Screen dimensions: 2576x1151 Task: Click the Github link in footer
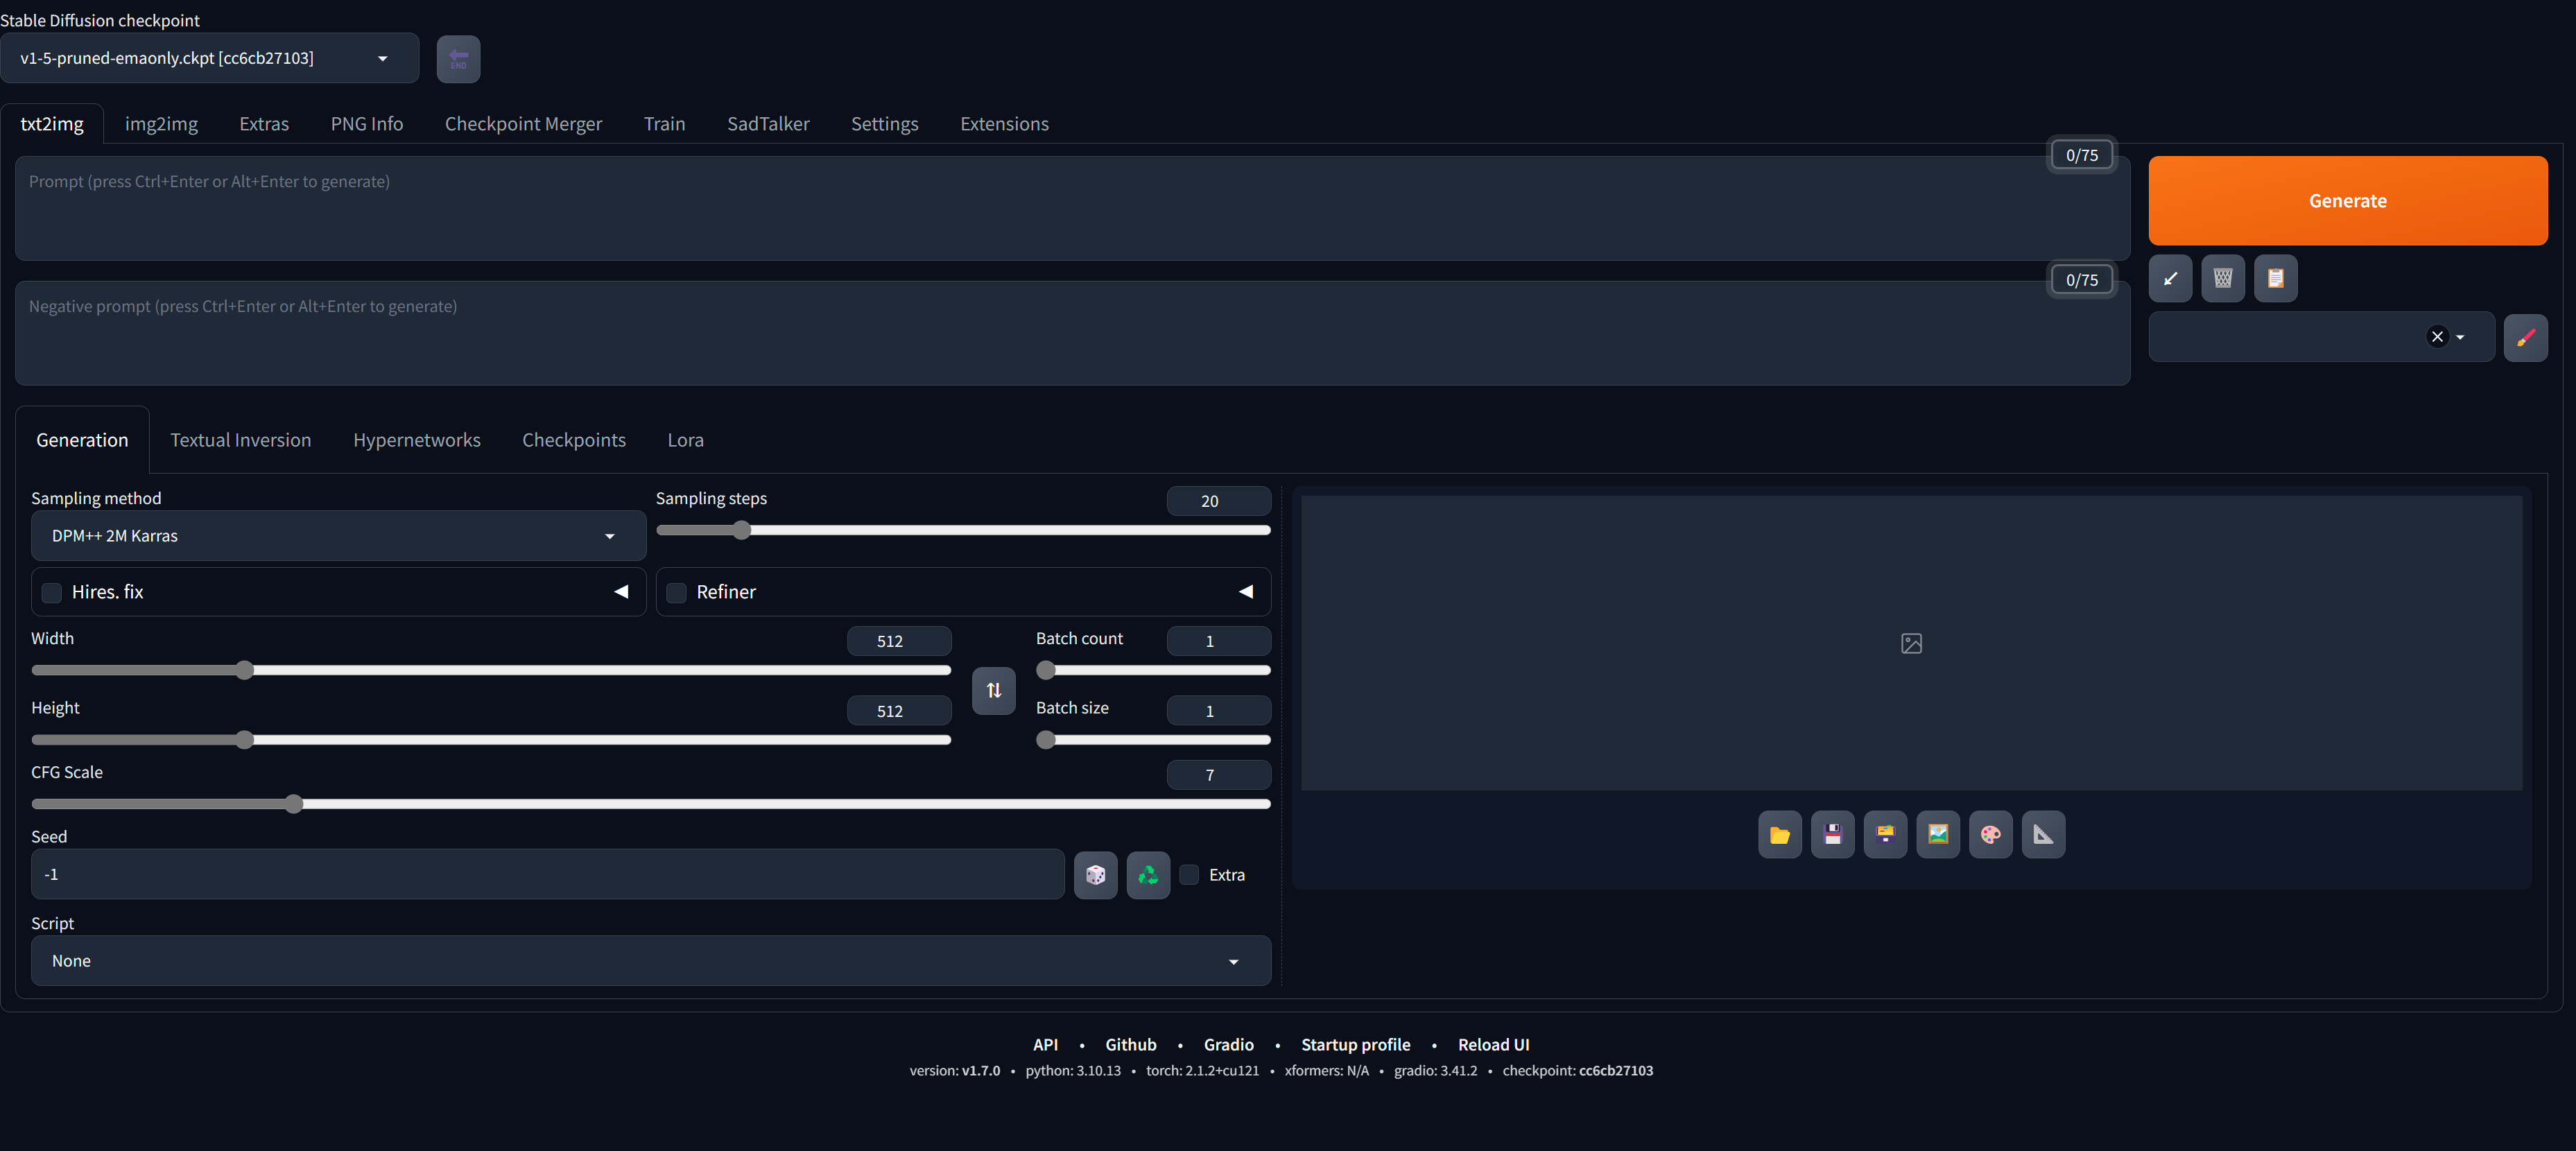coord(1132,1043)
